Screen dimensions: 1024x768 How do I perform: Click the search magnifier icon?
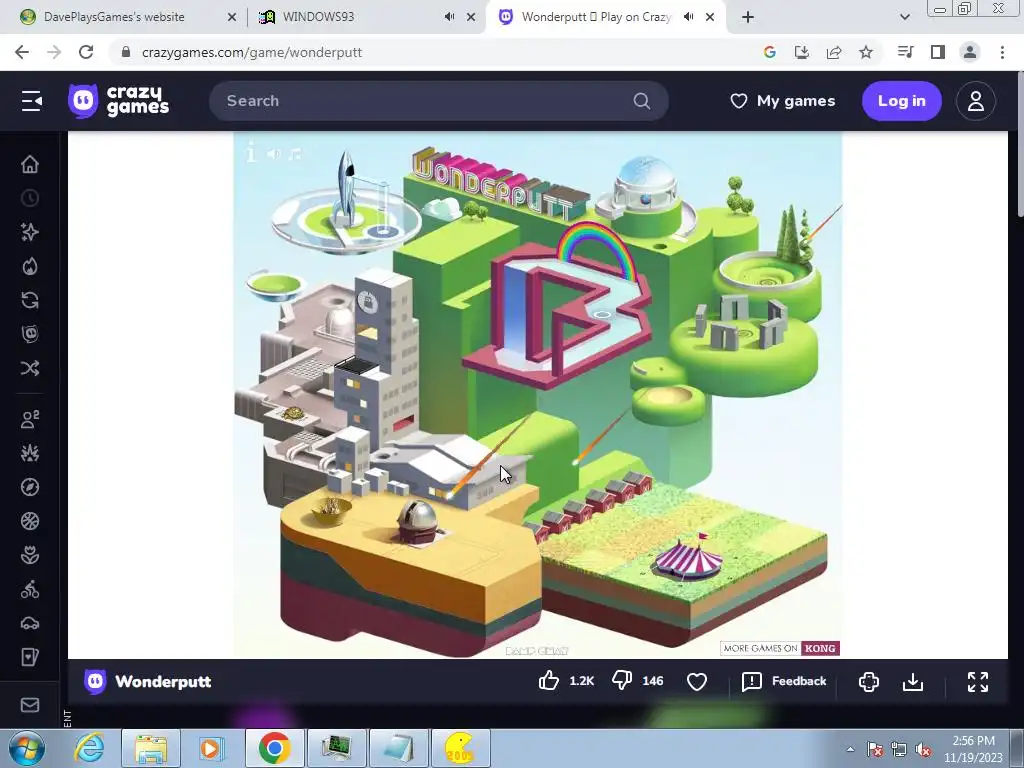pos(642,101)
